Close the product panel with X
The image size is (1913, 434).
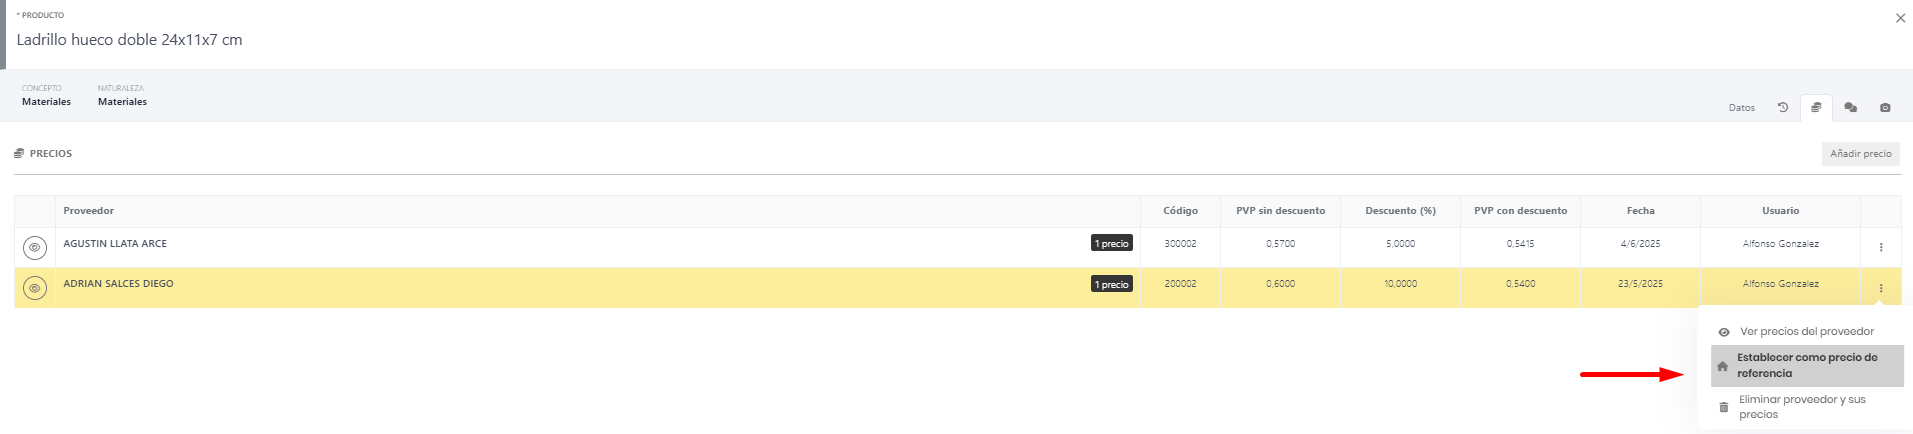pos(1900,18)
